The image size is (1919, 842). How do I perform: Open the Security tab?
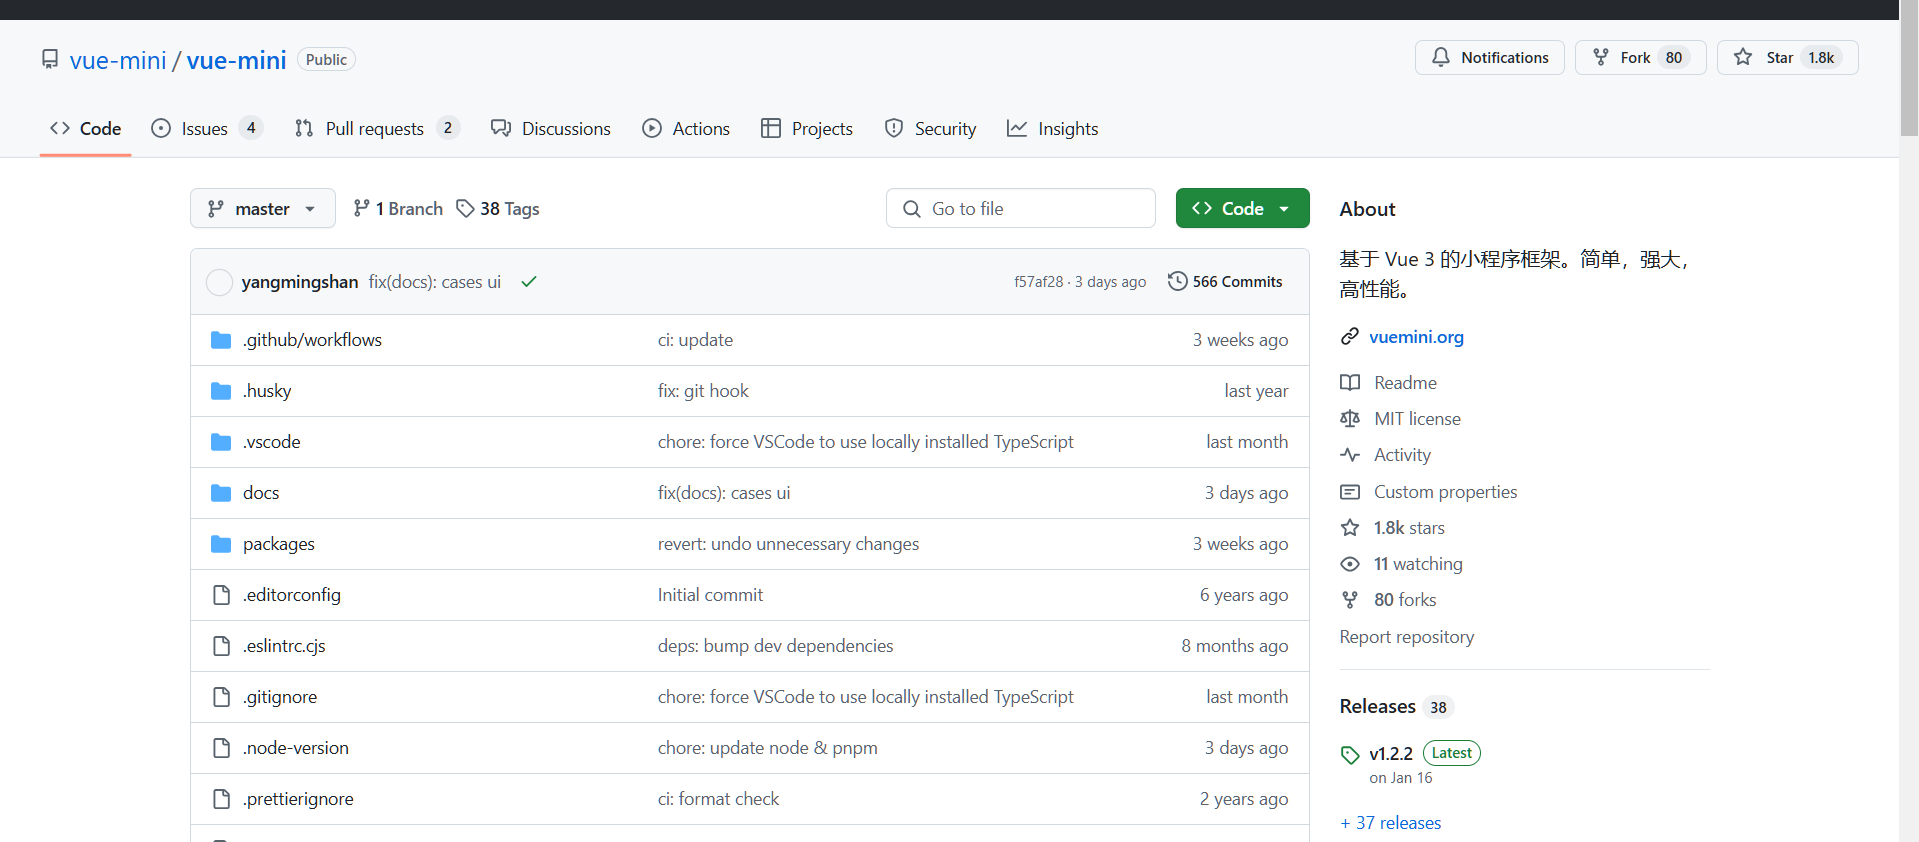[x=930, y=128]
